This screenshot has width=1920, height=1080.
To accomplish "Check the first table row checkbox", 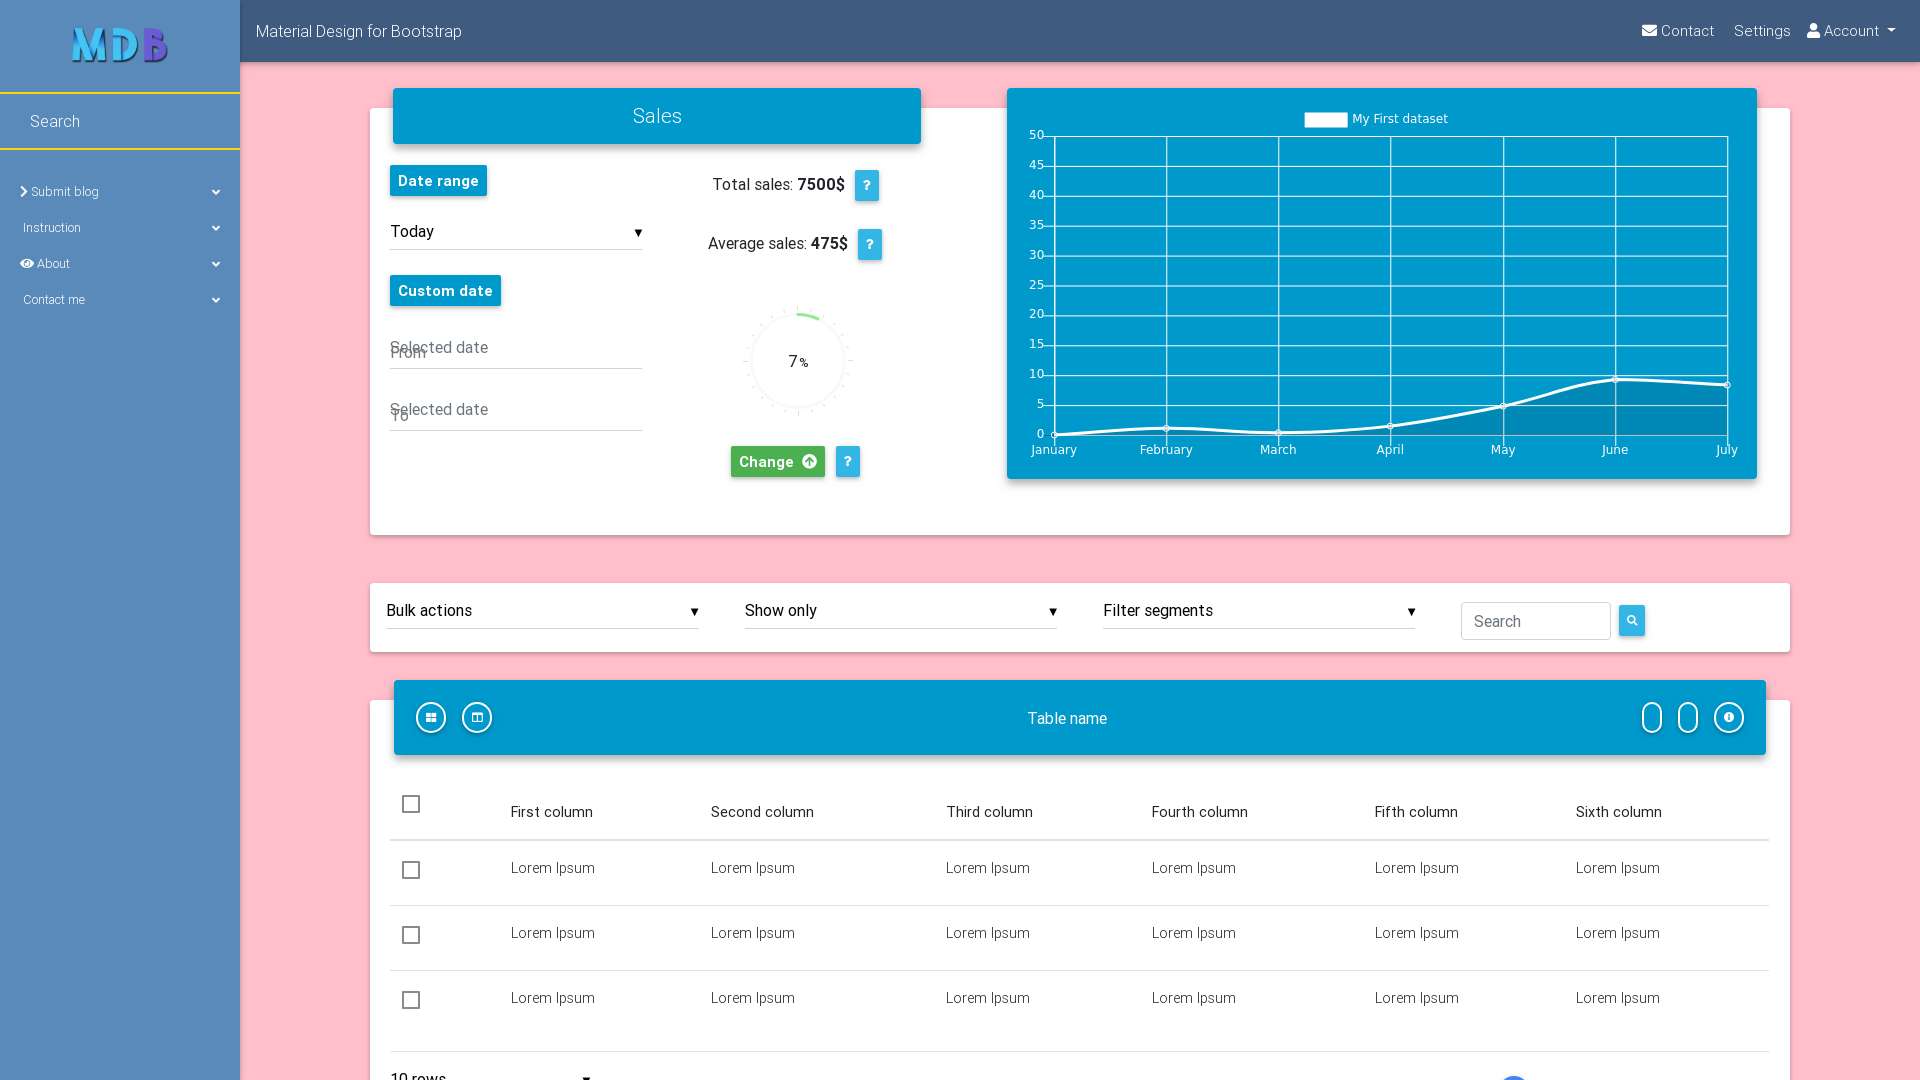I will click(411, 871).
